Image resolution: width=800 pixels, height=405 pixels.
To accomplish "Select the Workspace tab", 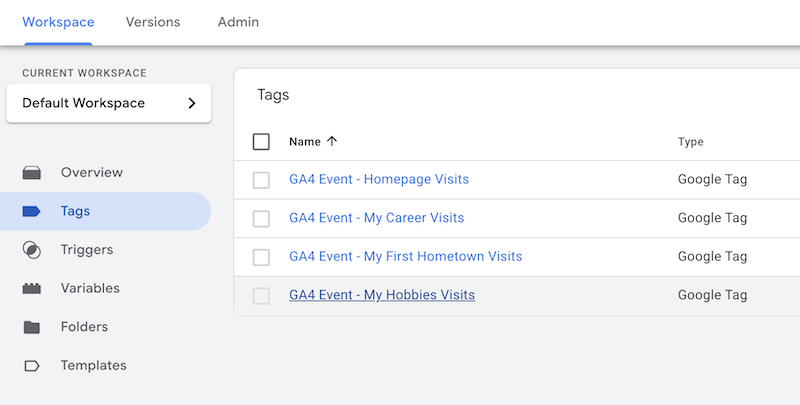I will coord(58,22).
